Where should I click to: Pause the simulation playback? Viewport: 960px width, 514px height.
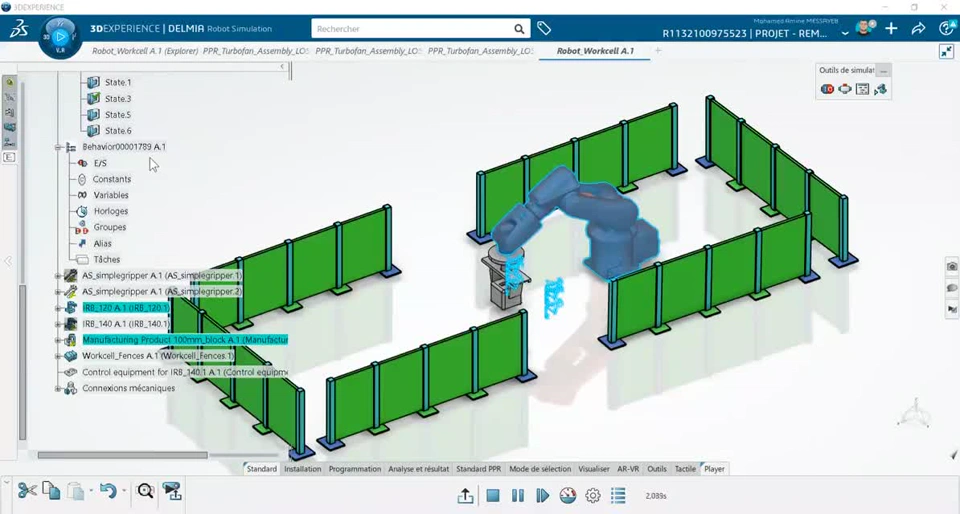tap(518, 496)
